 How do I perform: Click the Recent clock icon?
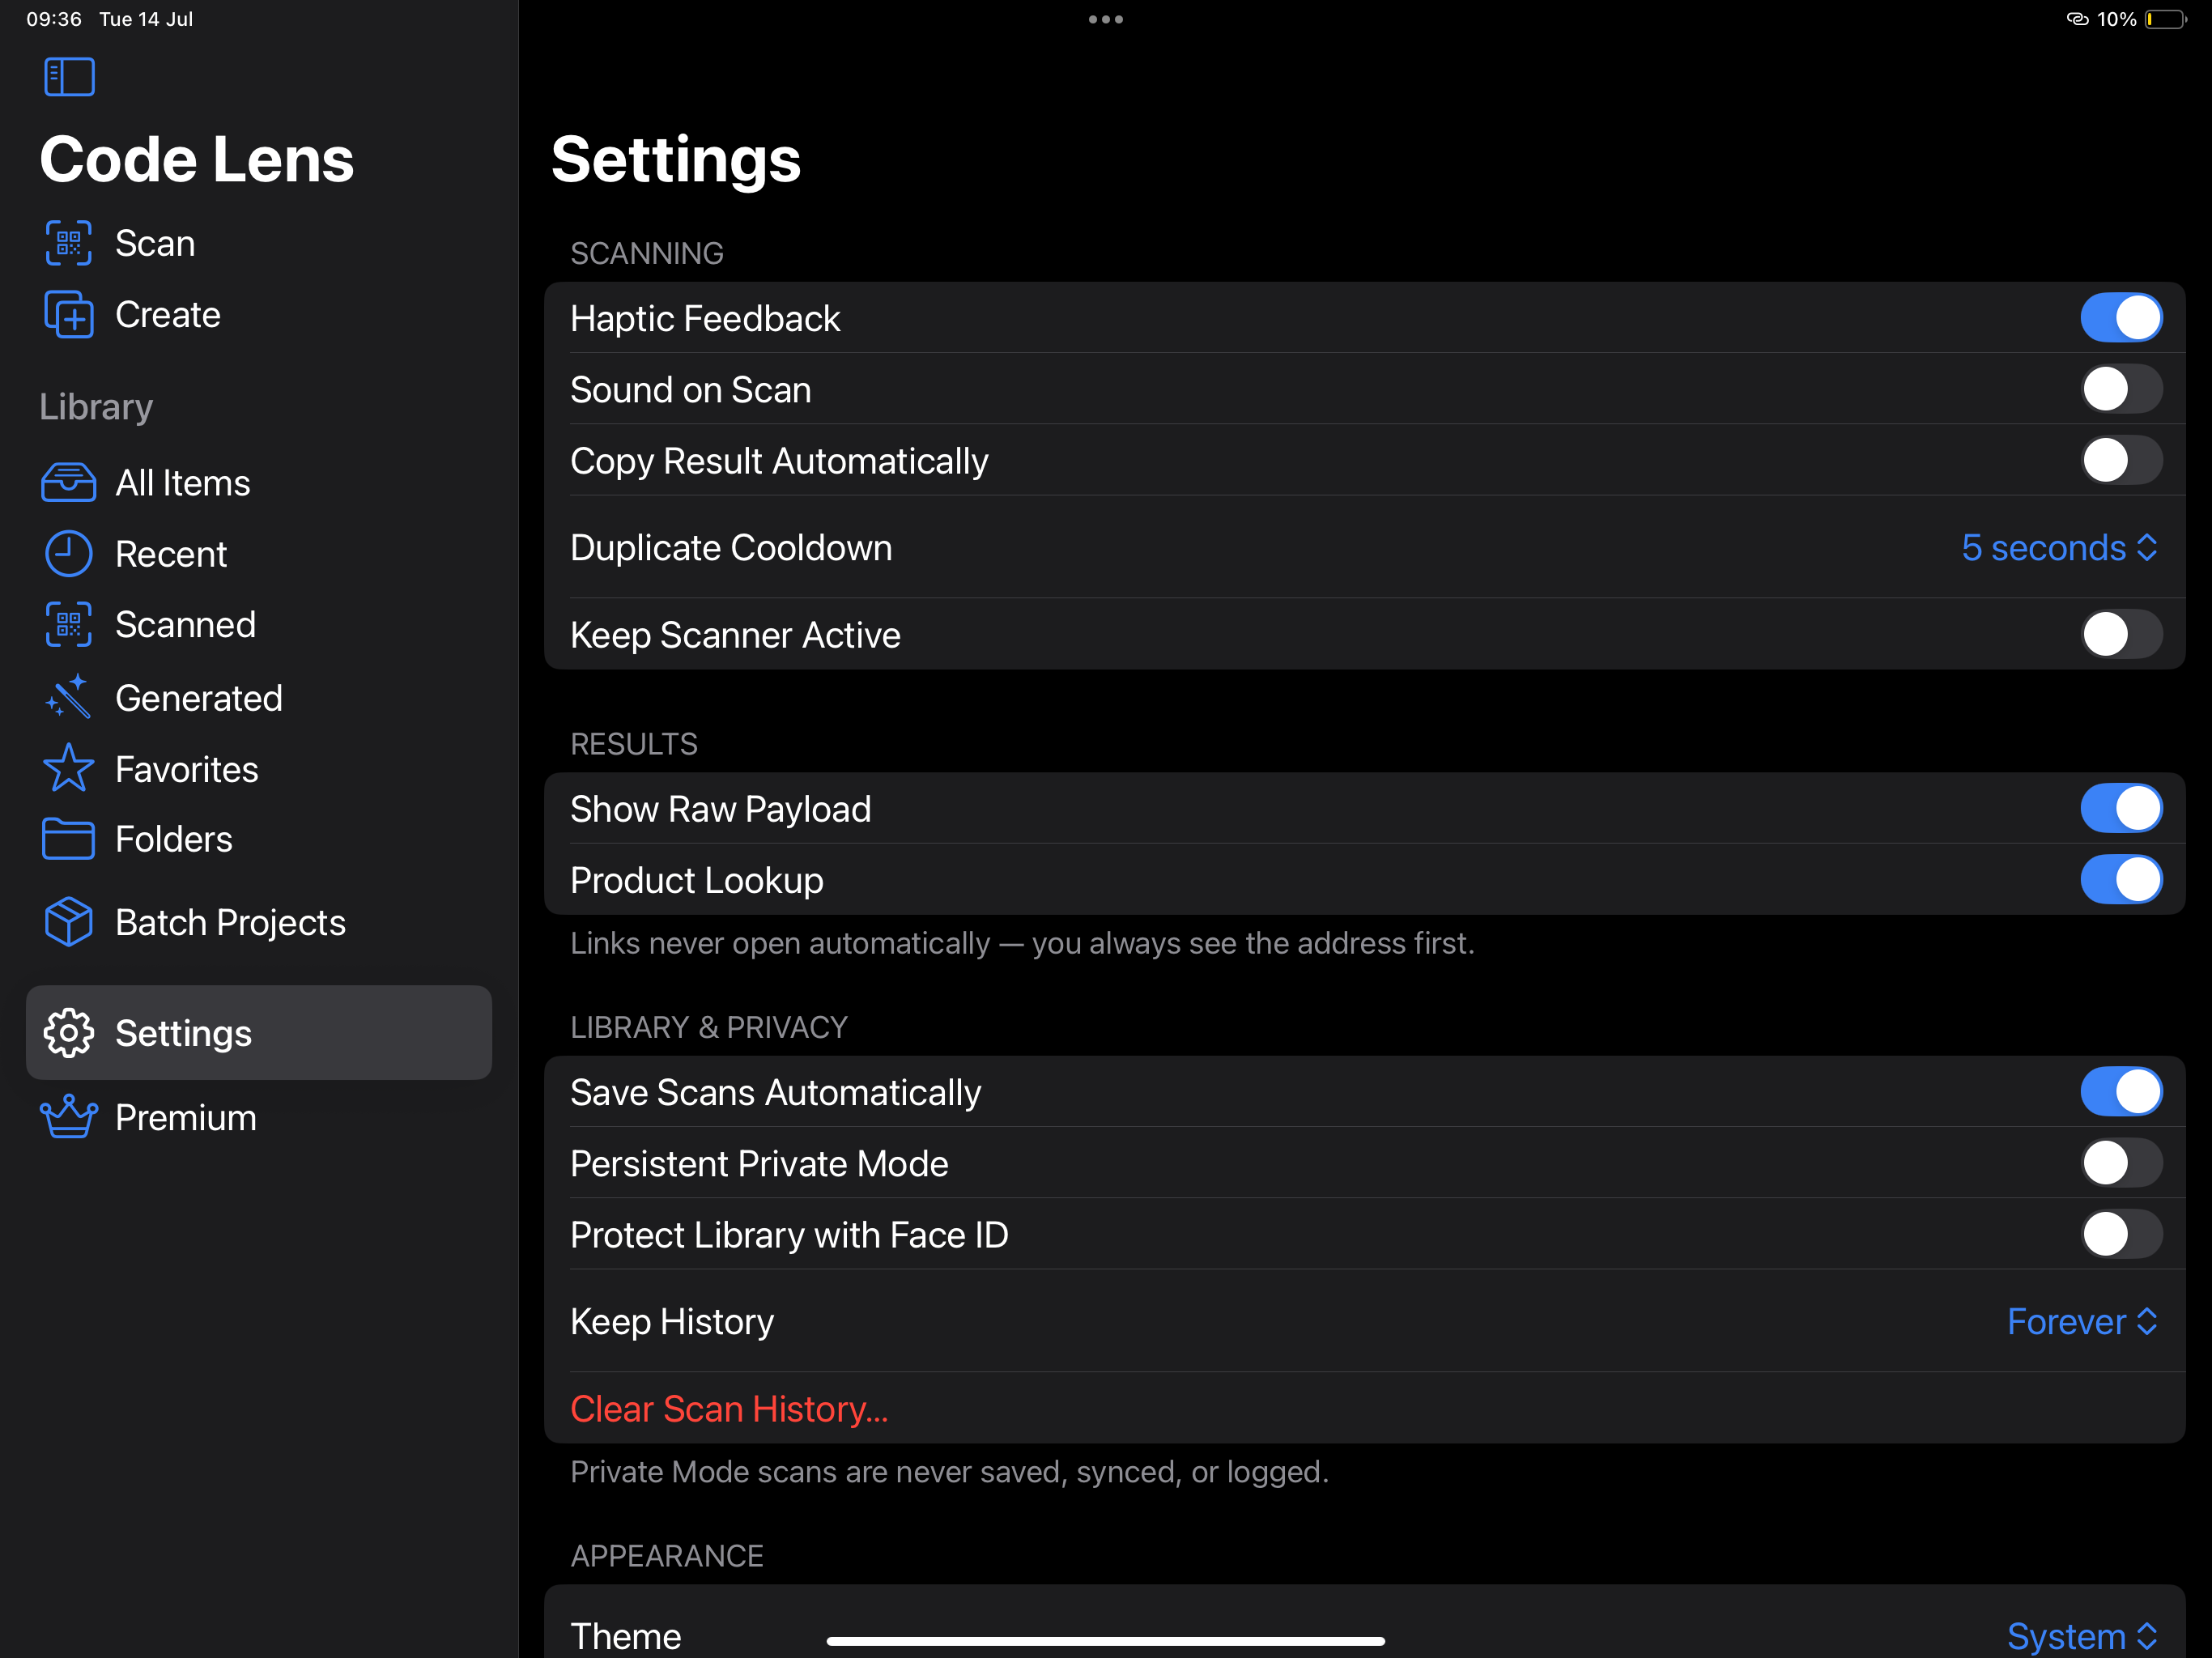68,554
